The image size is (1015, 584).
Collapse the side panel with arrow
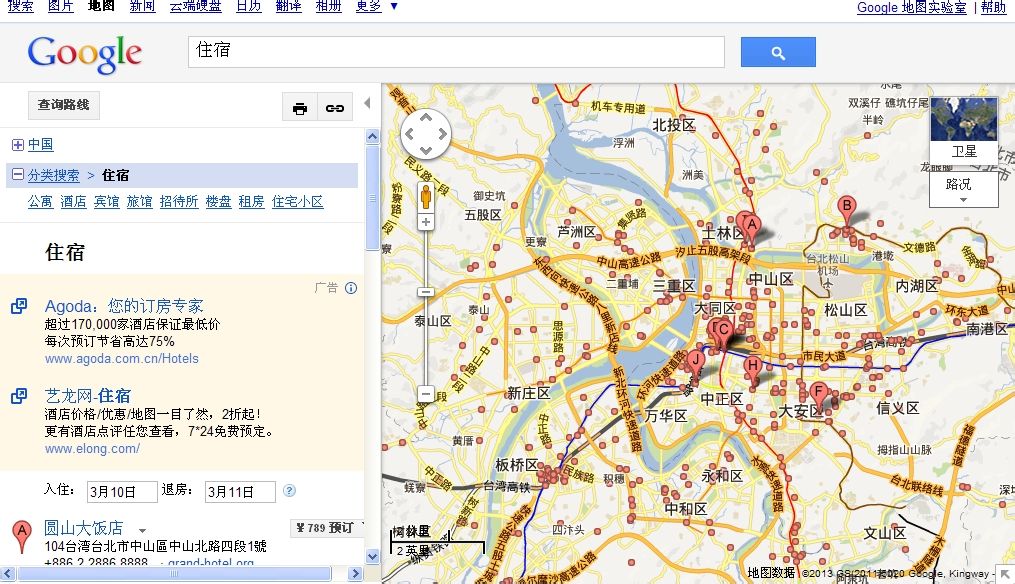tap(367, 103)
